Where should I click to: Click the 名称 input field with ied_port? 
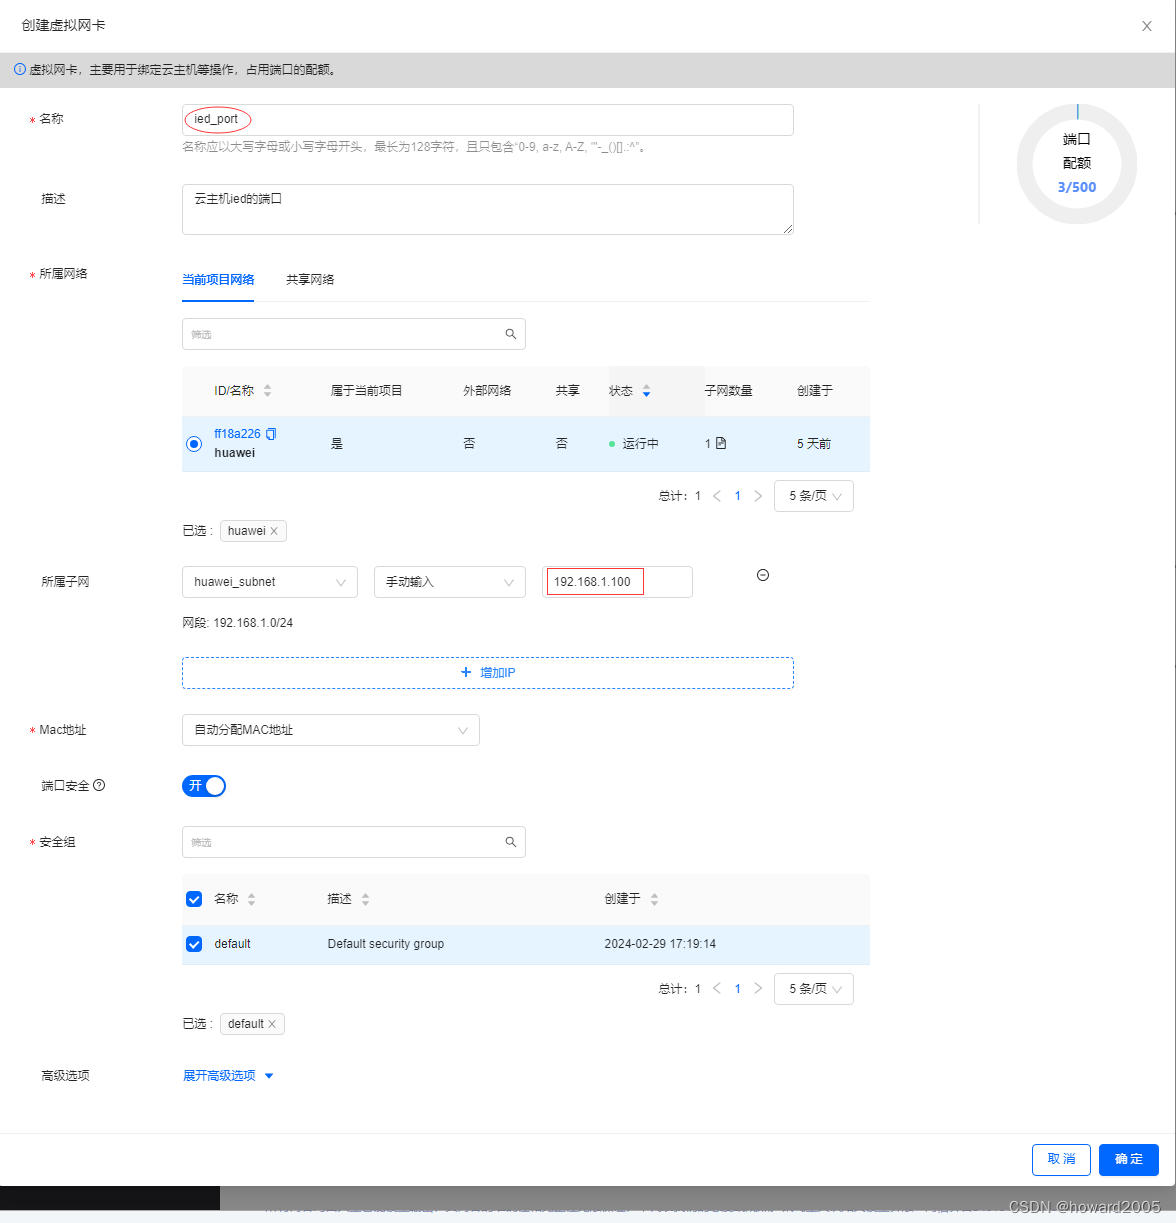[488, 120]
